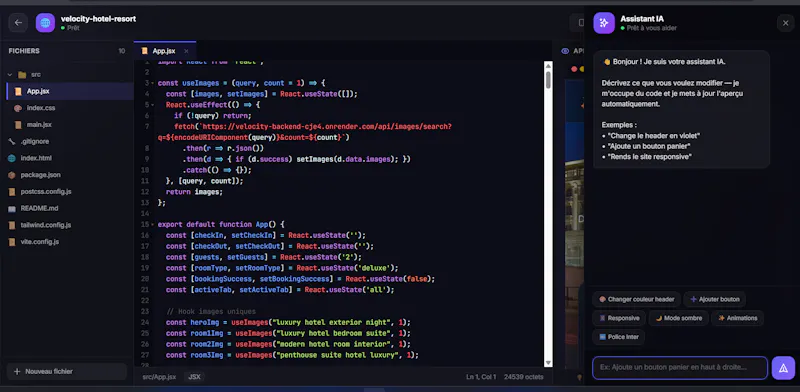Image resolution: width=800 pixels, height=392 pixels.
Task: Click the velocity-hotel-resort globe project icon
Action: (45, 22)
